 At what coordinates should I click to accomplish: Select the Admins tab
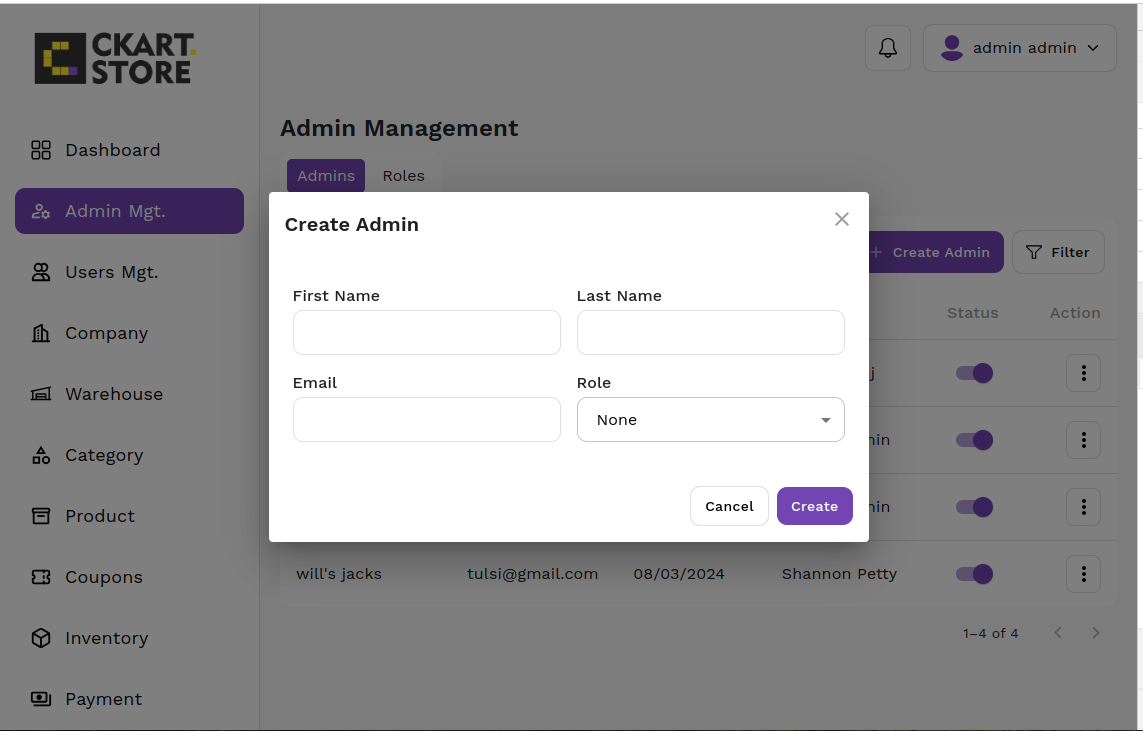326,176
